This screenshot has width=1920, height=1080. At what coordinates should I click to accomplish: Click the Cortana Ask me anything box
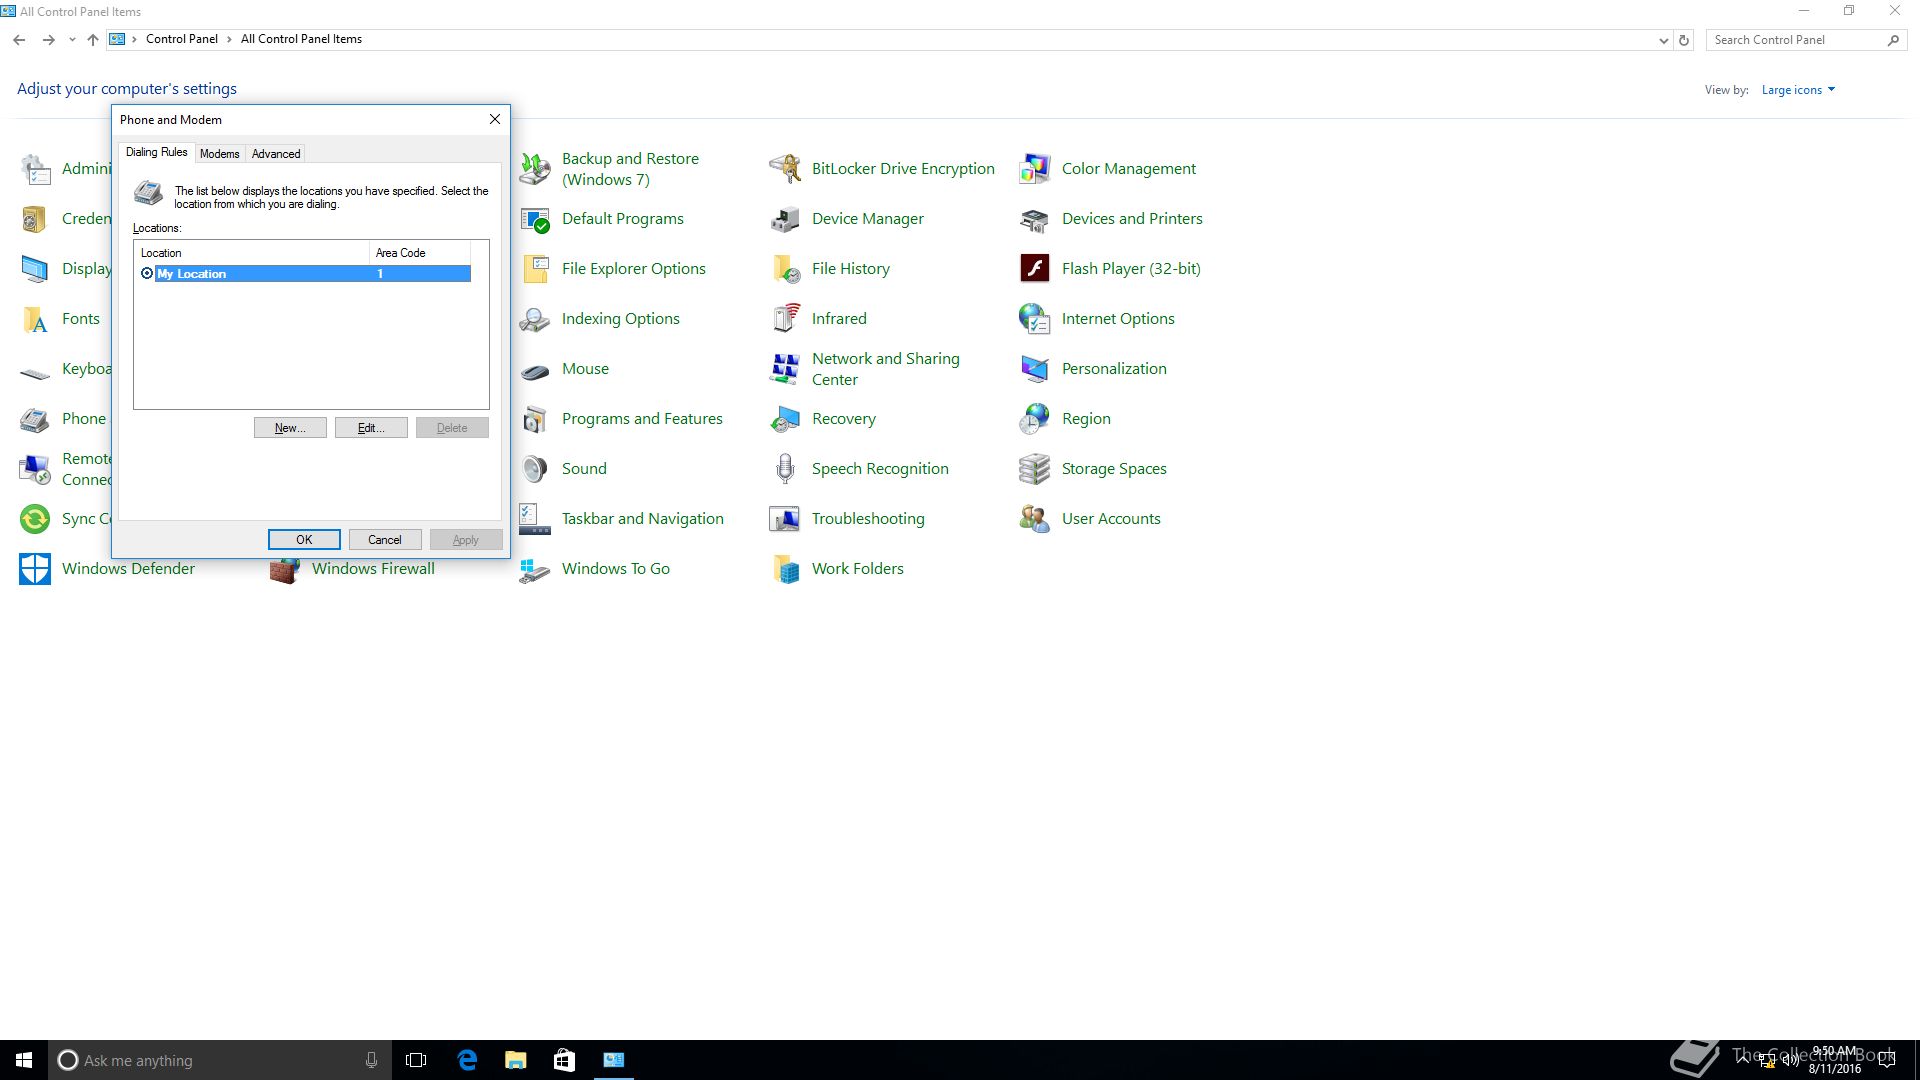(220, 1060)
